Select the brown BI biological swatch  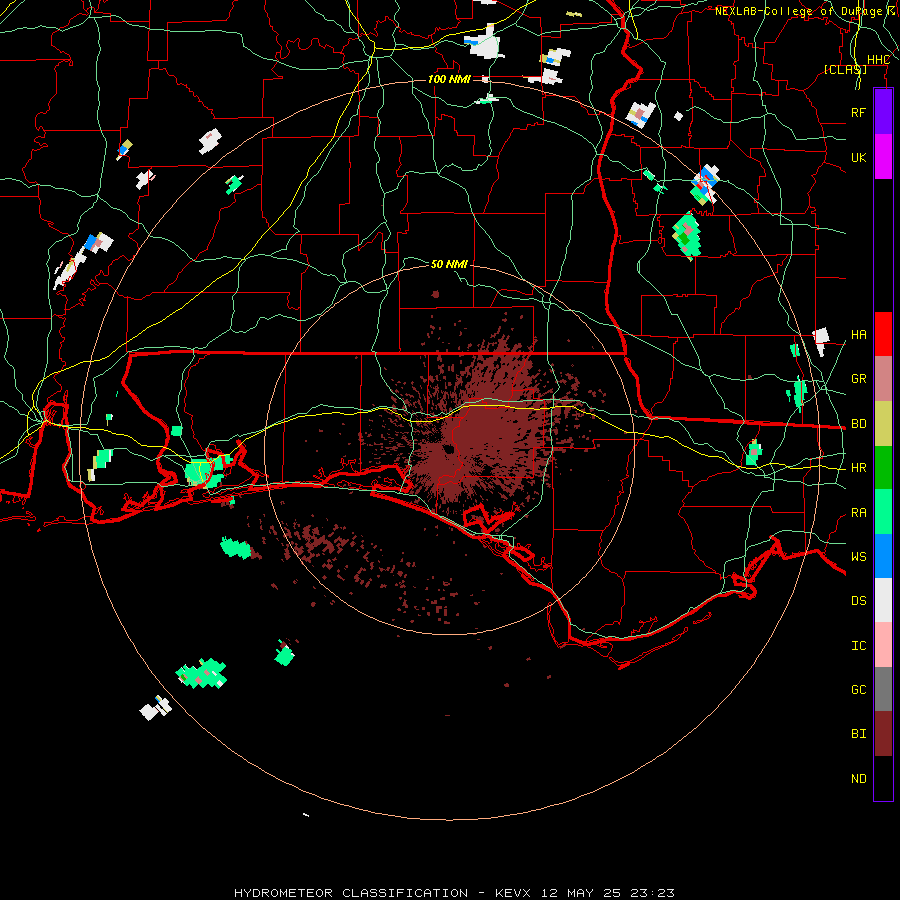[883, 734]
